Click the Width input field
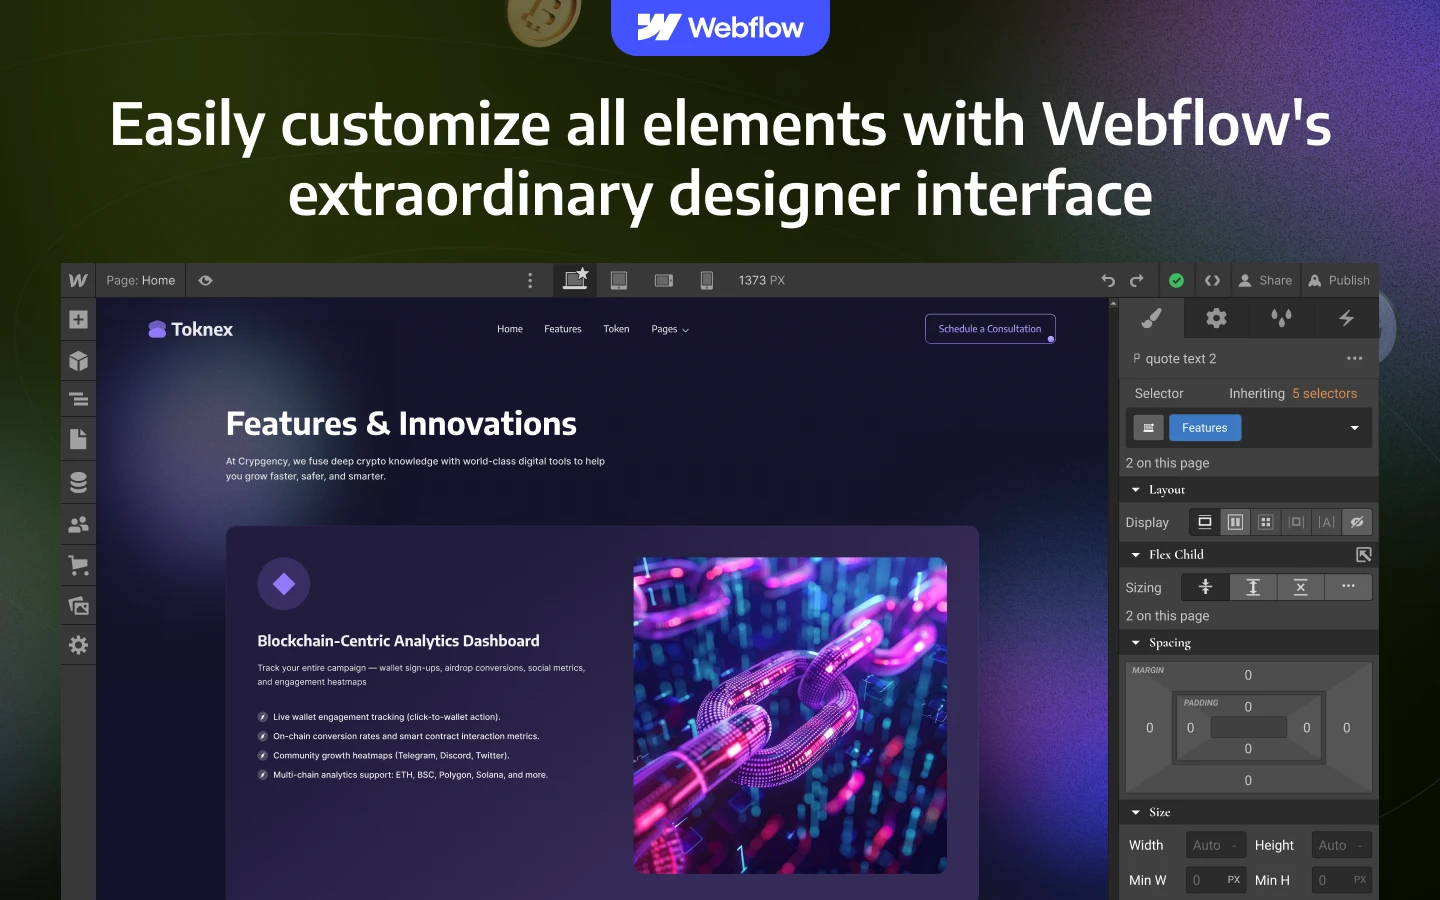 (1215, 845)
